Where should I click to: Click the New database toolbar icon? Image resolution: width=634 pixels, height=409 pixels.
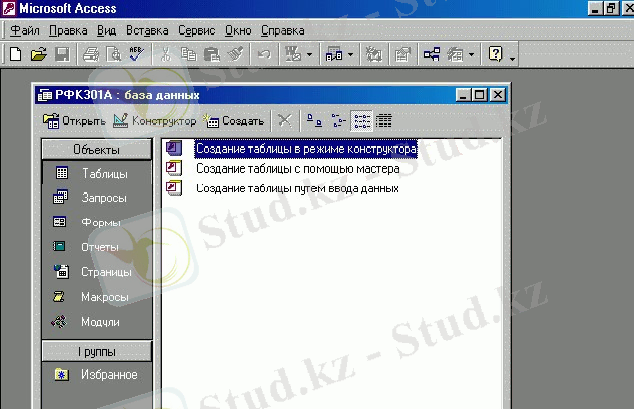15,54
